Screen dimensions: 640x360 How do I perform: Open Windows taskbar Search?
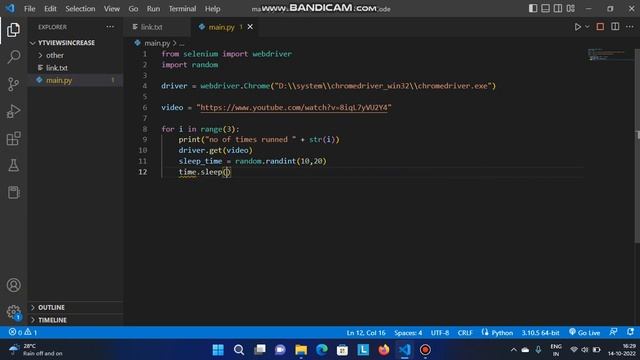[239, 350]
